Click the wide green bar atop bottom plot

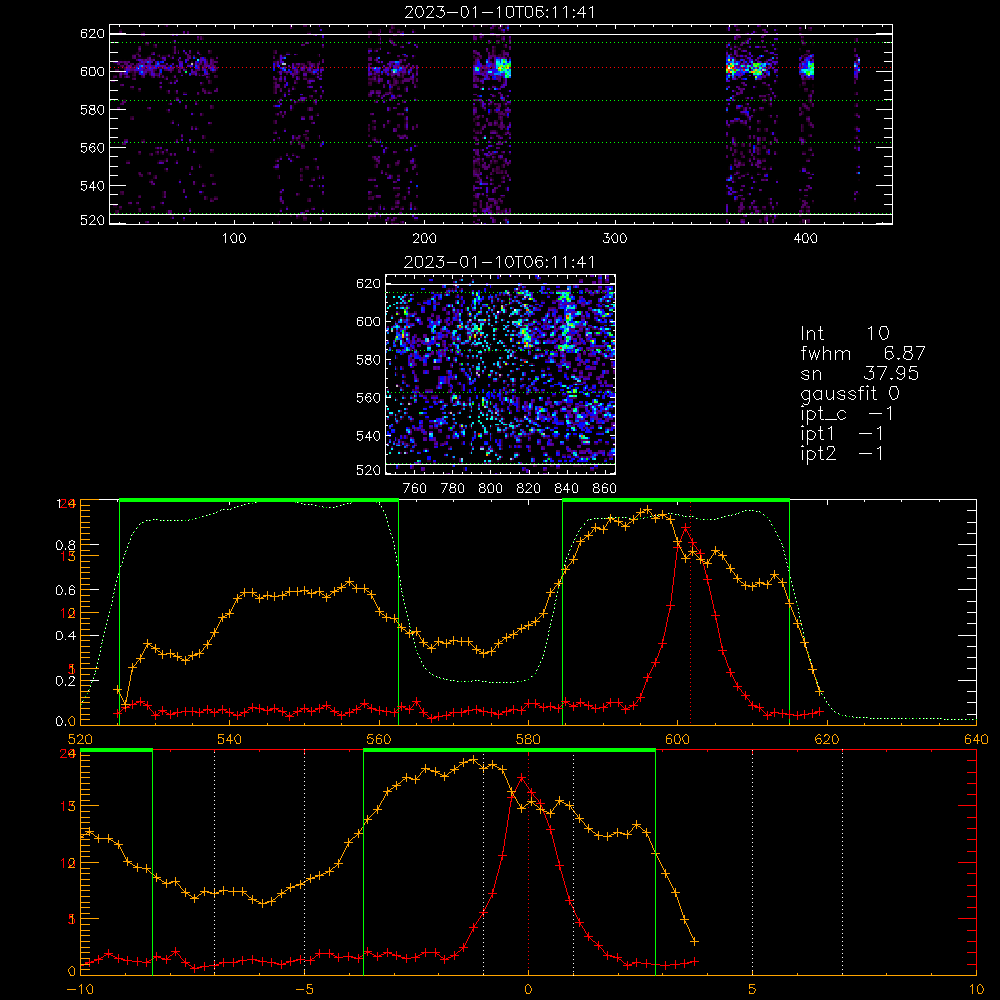tap(509, 751)
